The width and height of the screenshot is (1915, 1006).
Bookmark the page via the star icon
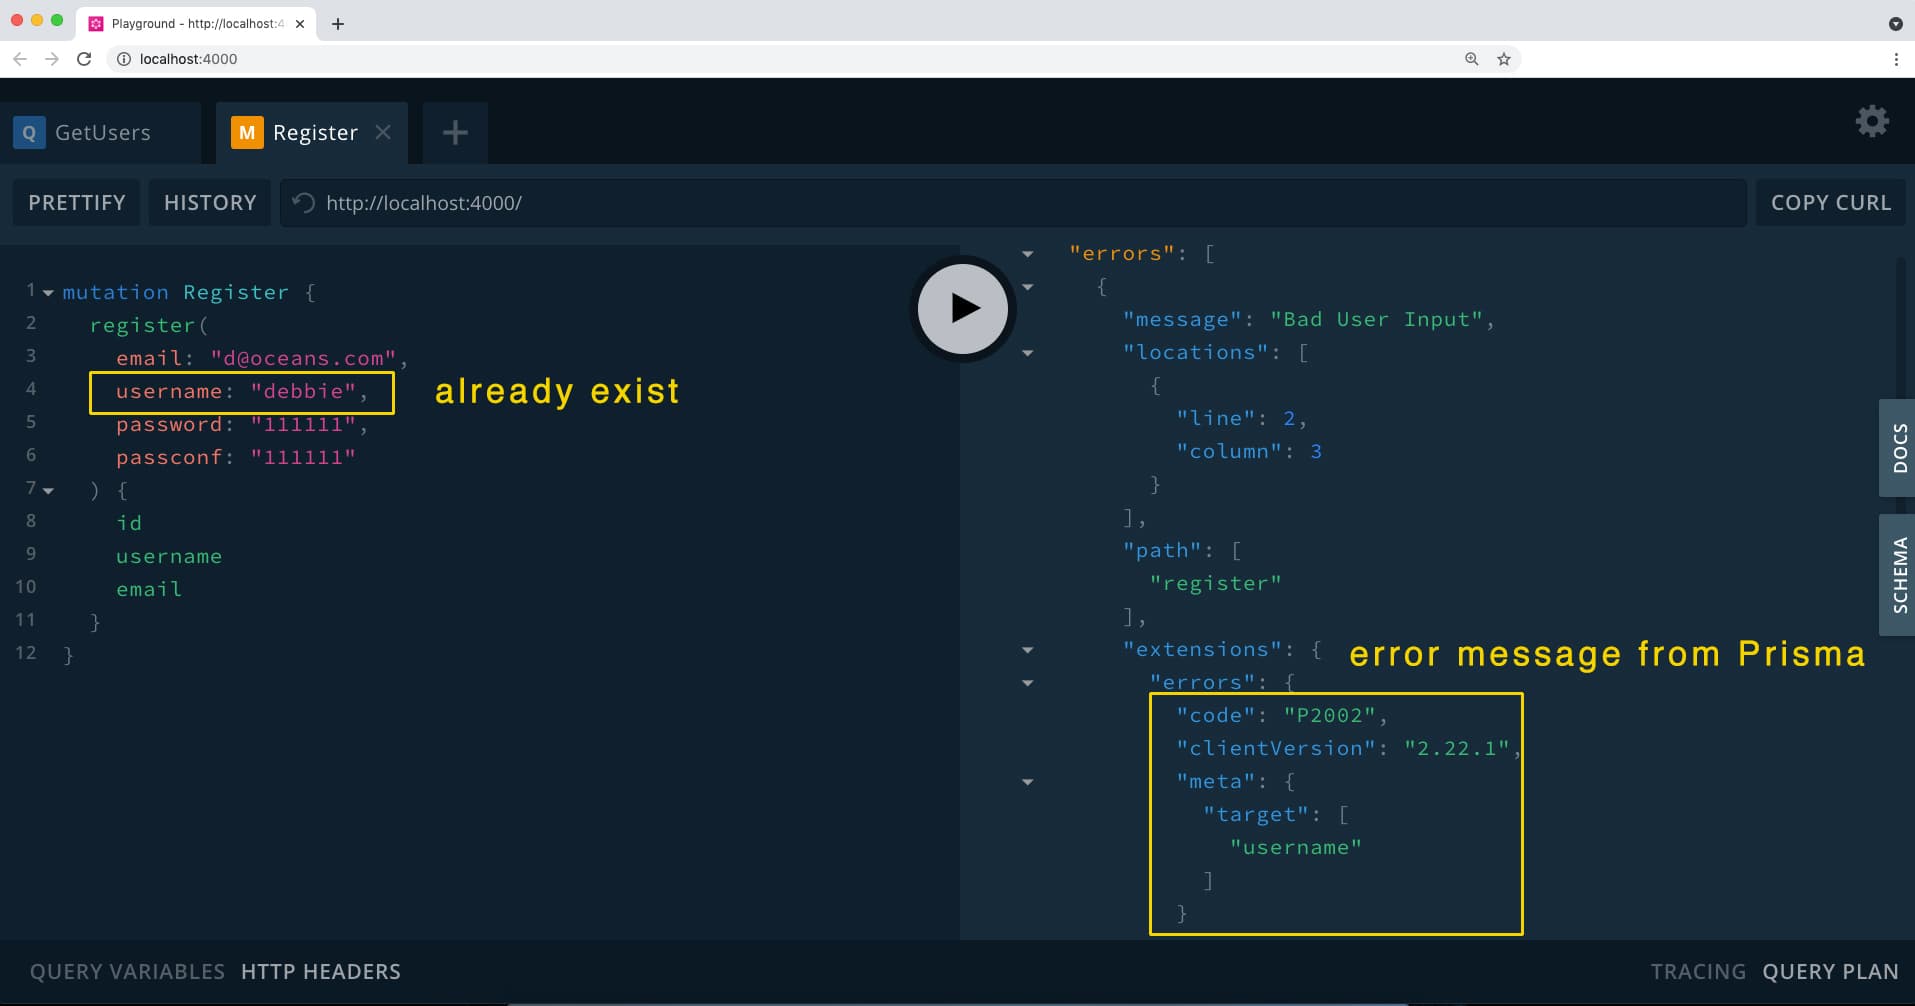[x=1504, y=59]
